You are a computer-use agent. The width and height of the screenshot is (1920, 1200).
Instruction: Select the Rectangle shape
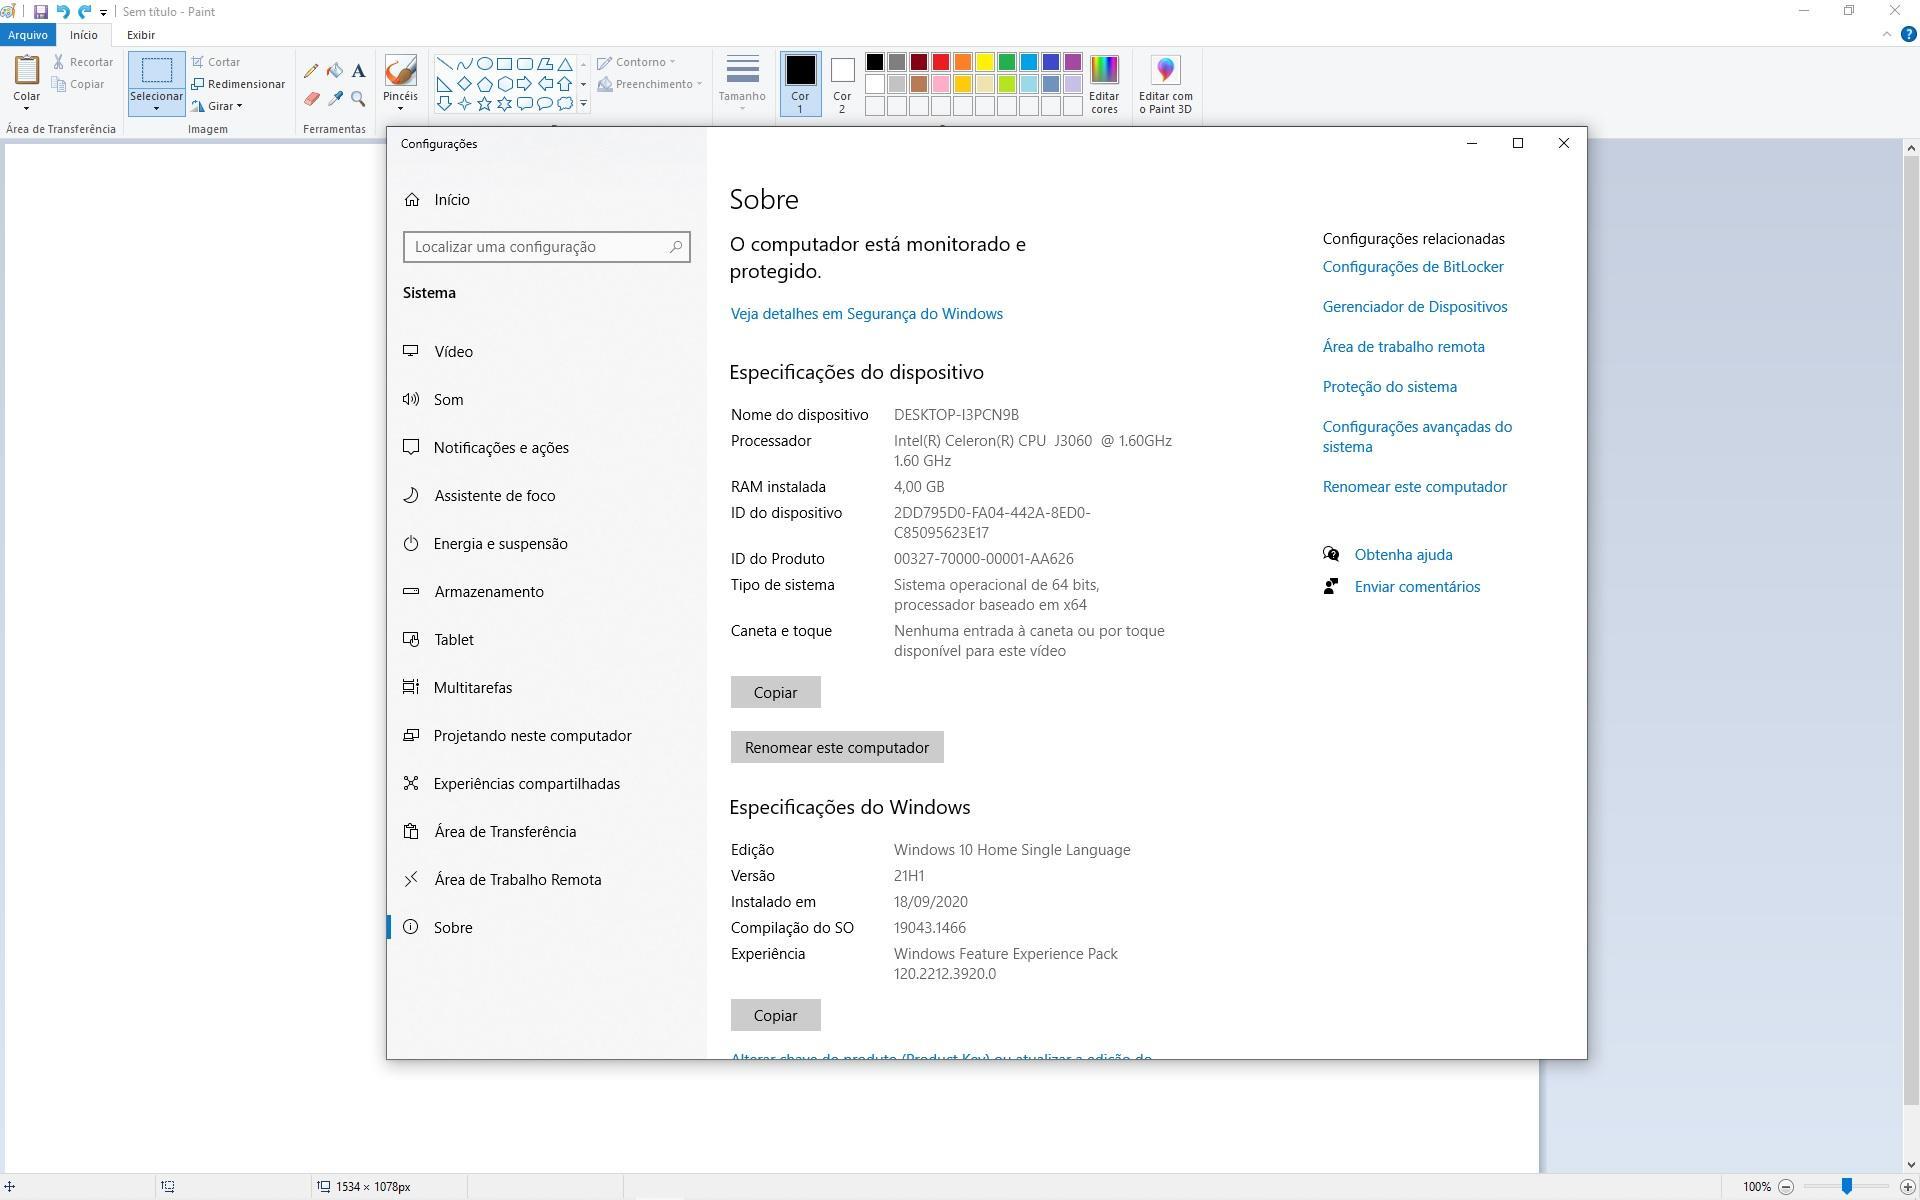[504, 63]
